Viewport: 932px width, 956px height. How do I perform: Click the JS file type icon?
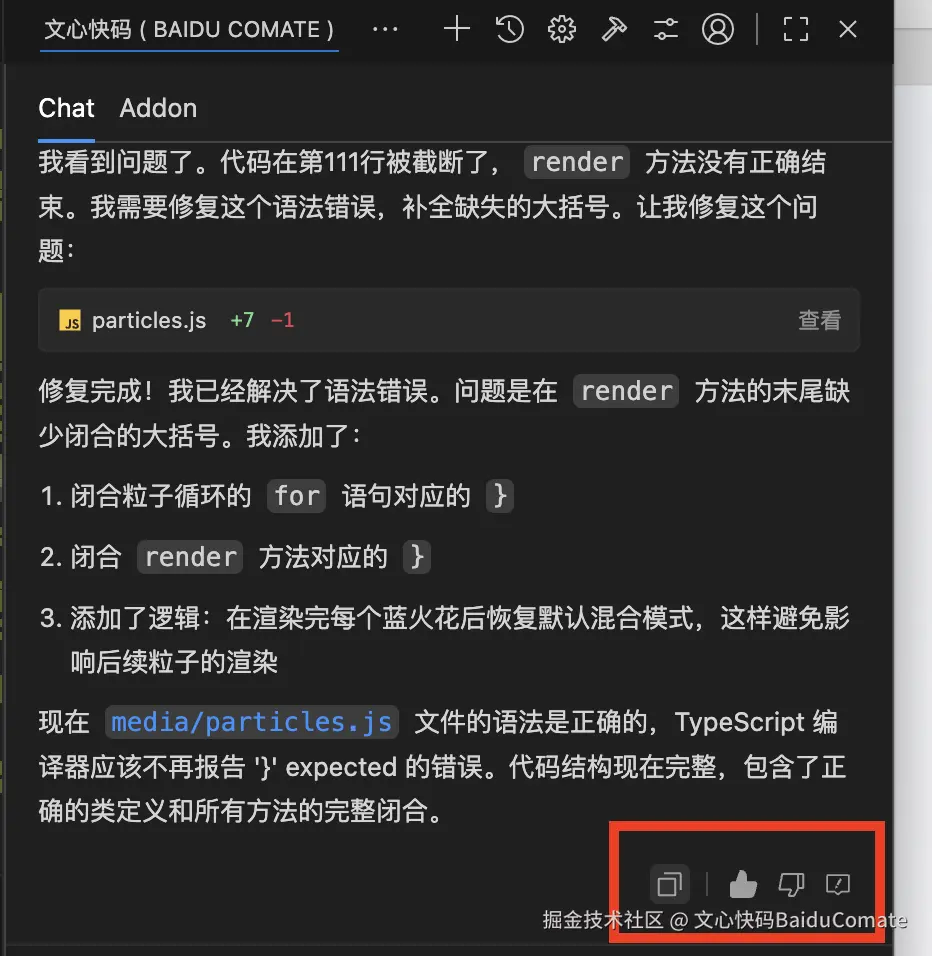click(70, 320)
